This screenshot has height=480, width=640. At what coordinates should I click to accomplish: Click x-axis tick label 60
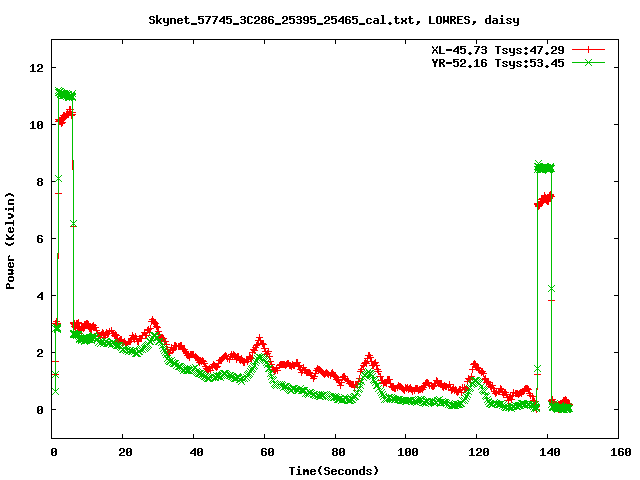click(x=267, y=452)
